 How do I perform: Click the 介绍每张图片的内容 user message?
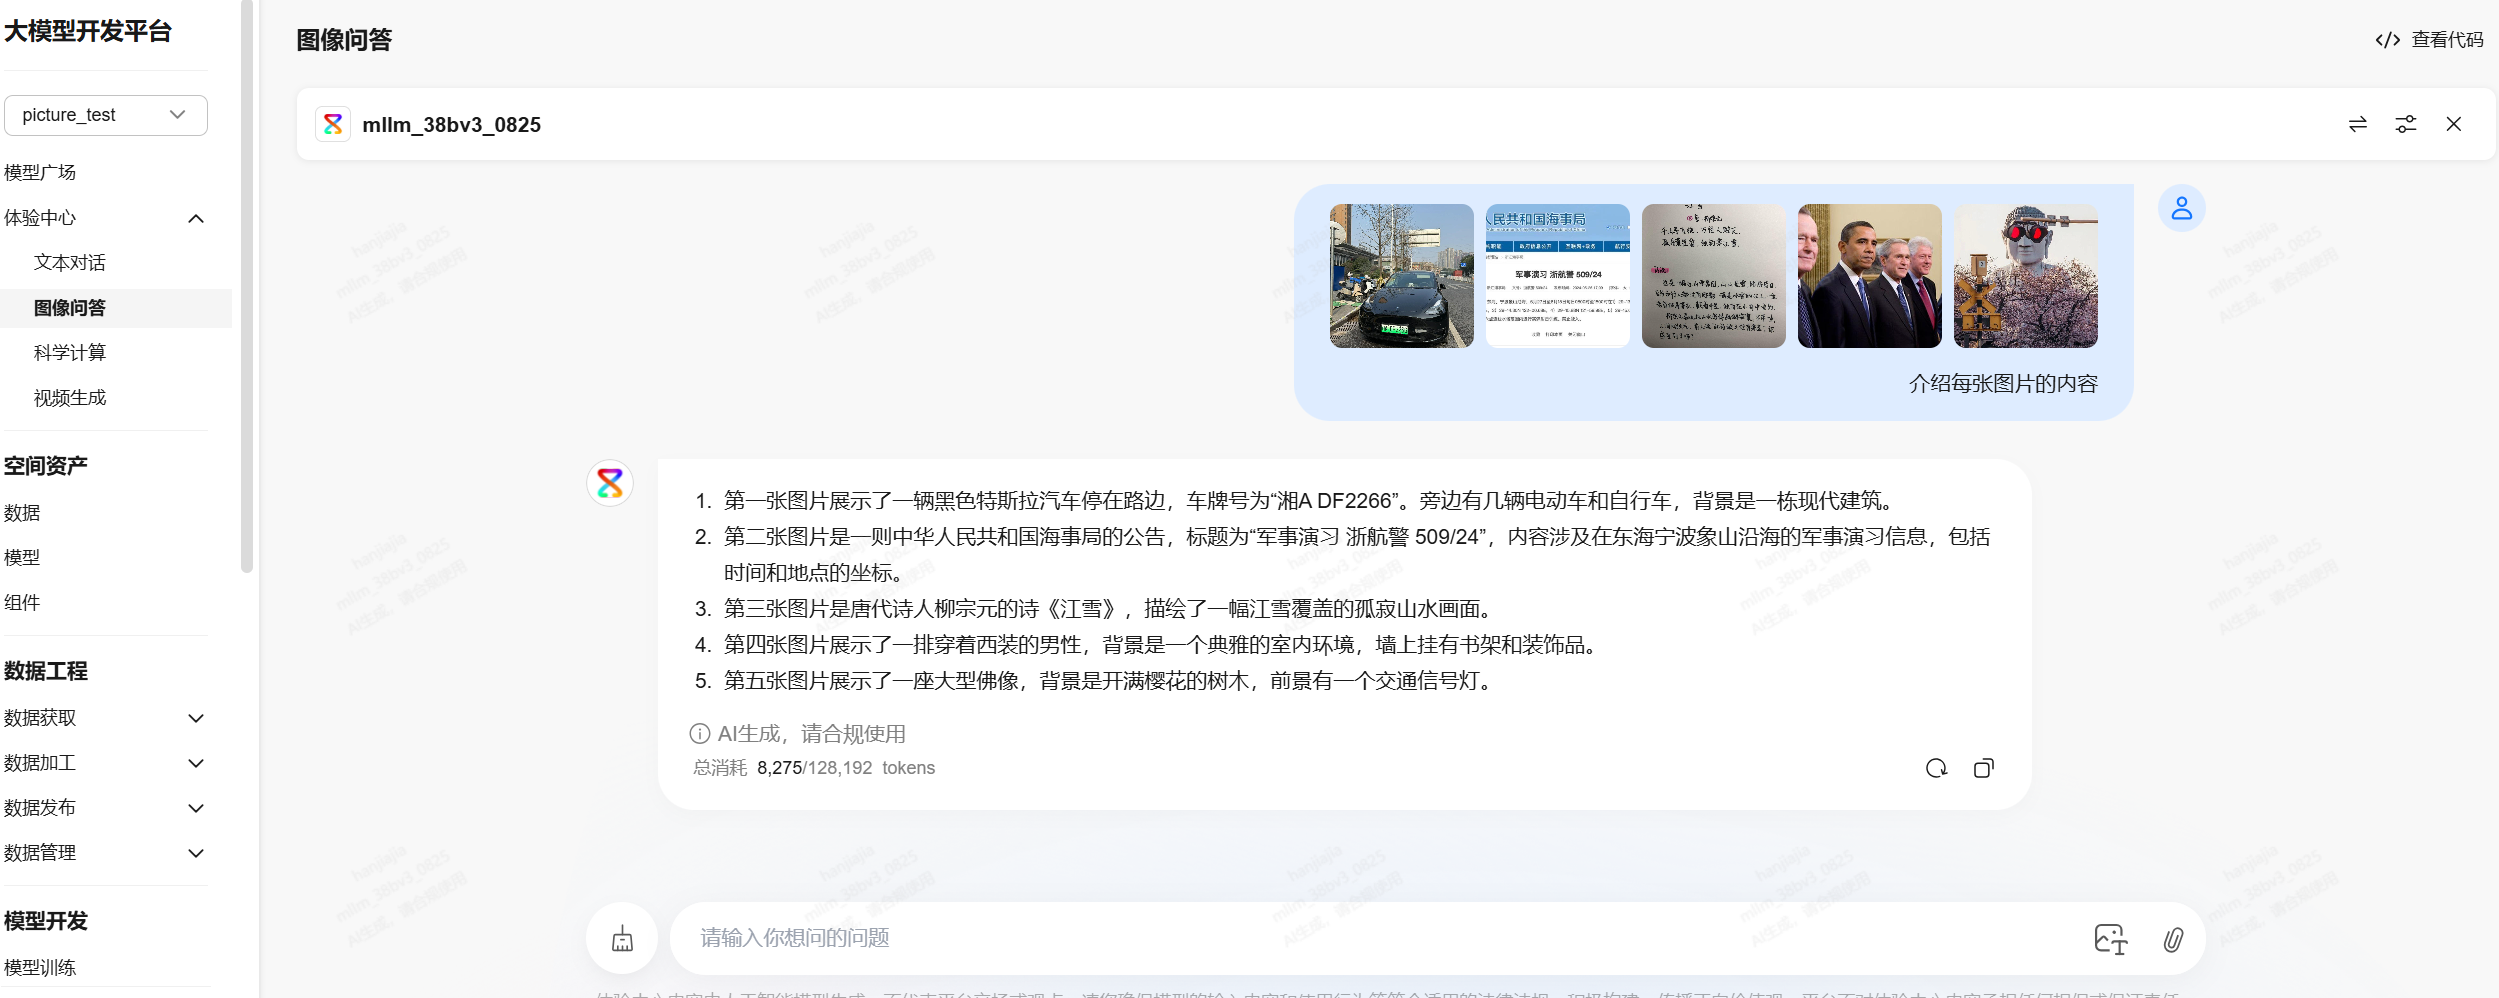pos(2003,383)
